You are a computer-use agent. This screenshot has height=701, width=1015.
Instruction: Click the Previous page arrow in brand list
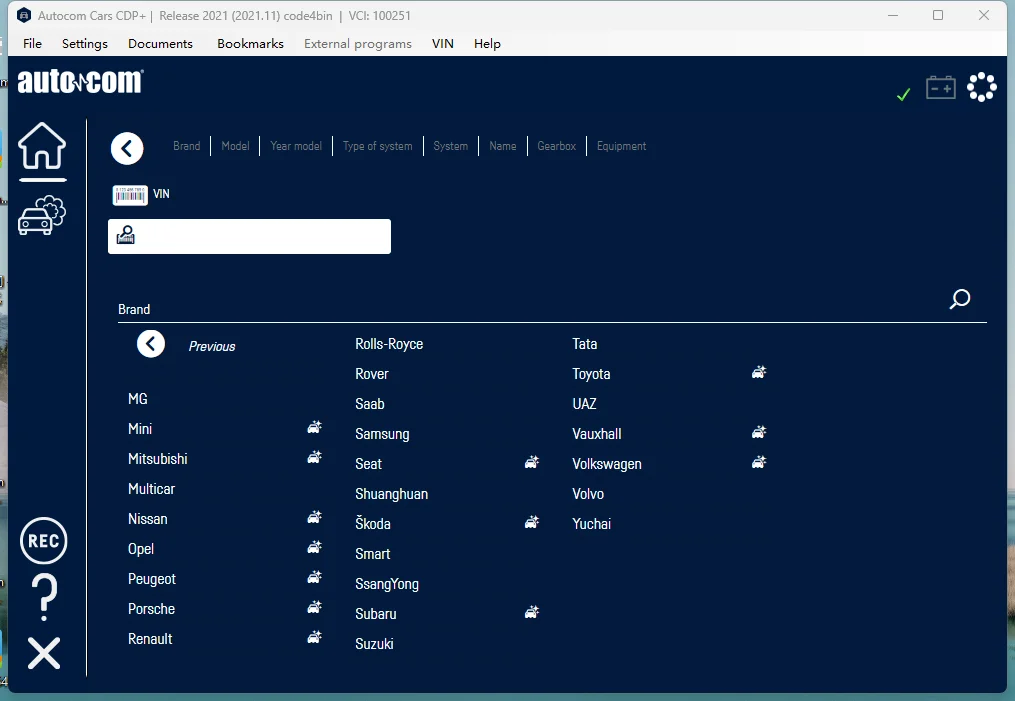(151, 344)
